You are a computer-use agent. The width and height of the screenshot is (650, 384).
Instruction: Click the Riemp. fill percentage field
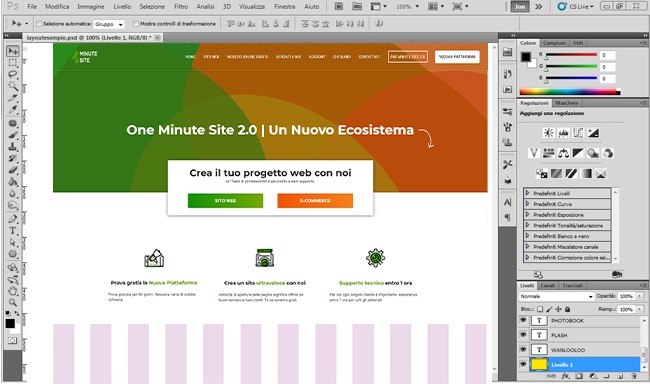click(x=626, y=309)
